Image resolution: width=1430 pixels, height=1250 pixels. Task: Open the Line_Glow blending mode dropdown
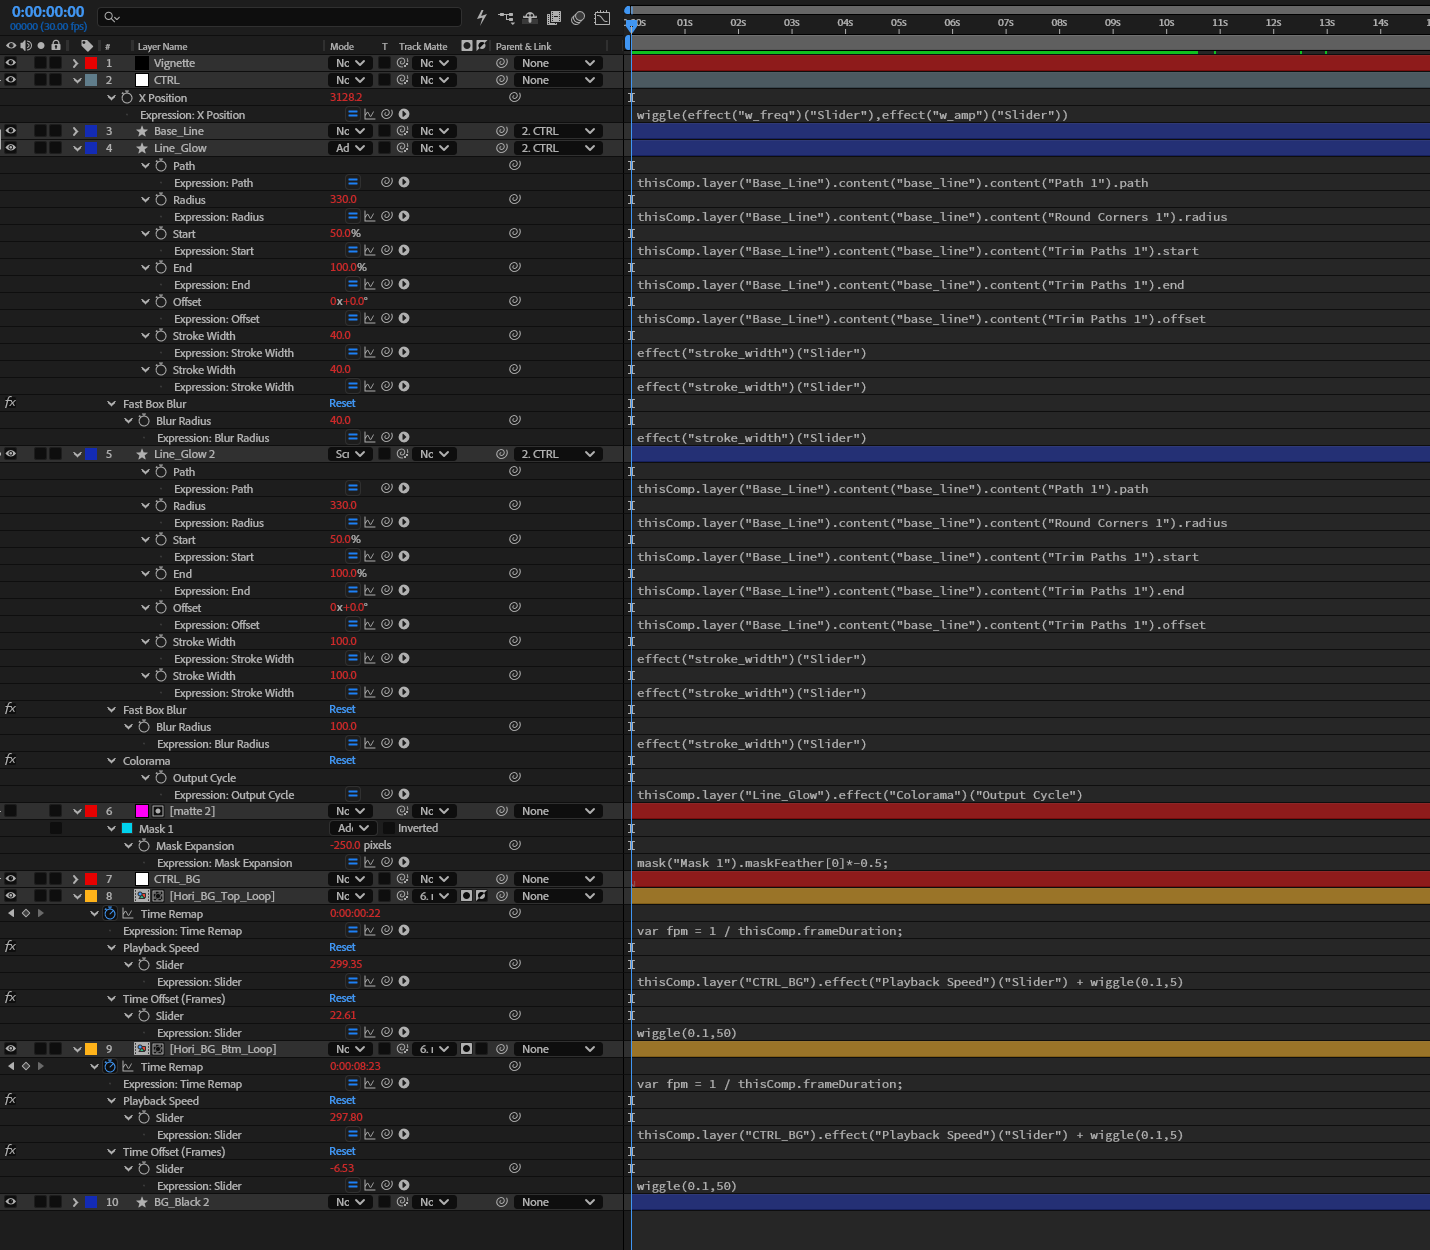350,148
